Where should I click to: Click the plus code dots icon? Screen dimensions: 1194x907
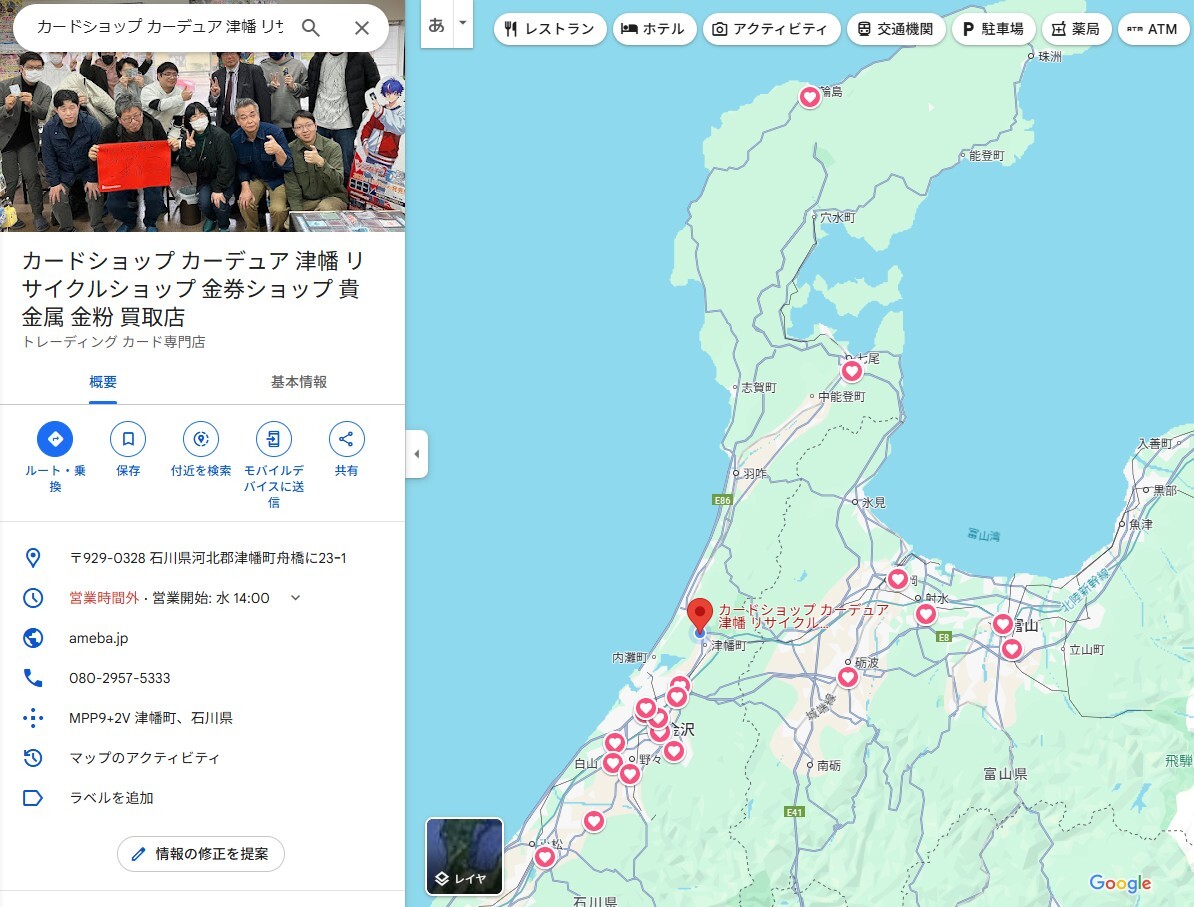[33, 717]
